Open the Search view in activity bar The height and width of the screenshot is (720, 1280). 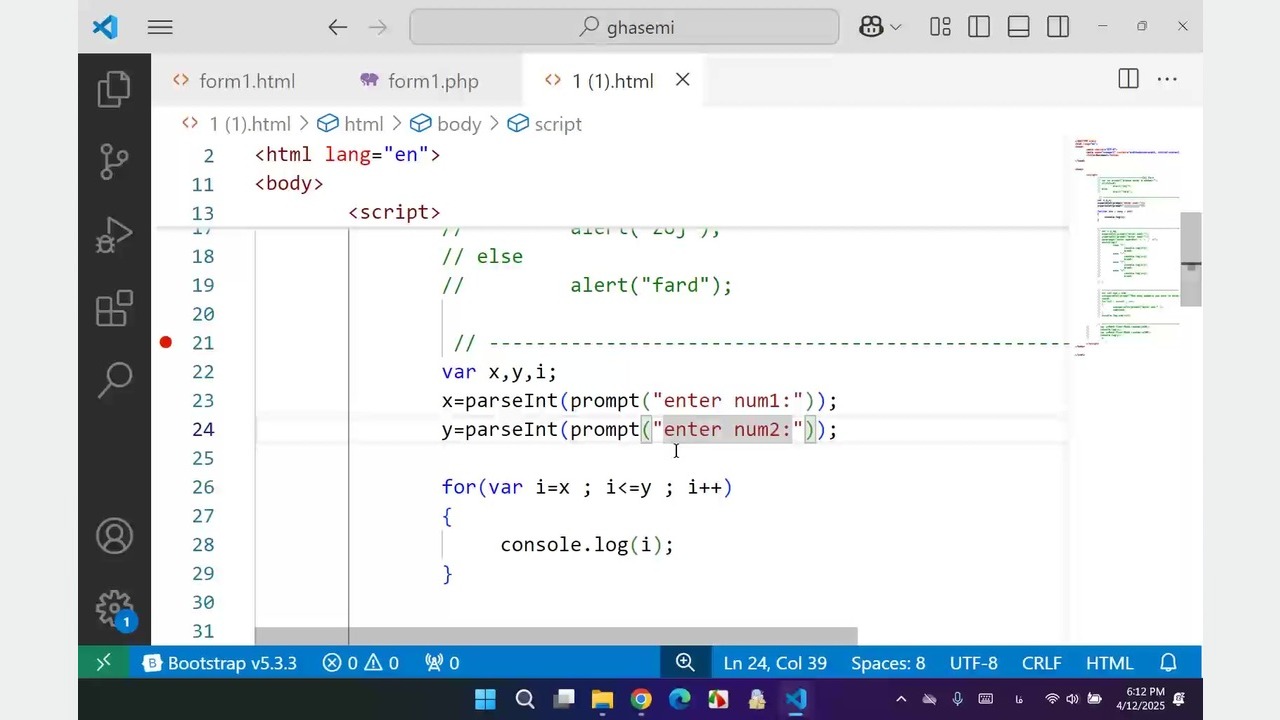114,380
